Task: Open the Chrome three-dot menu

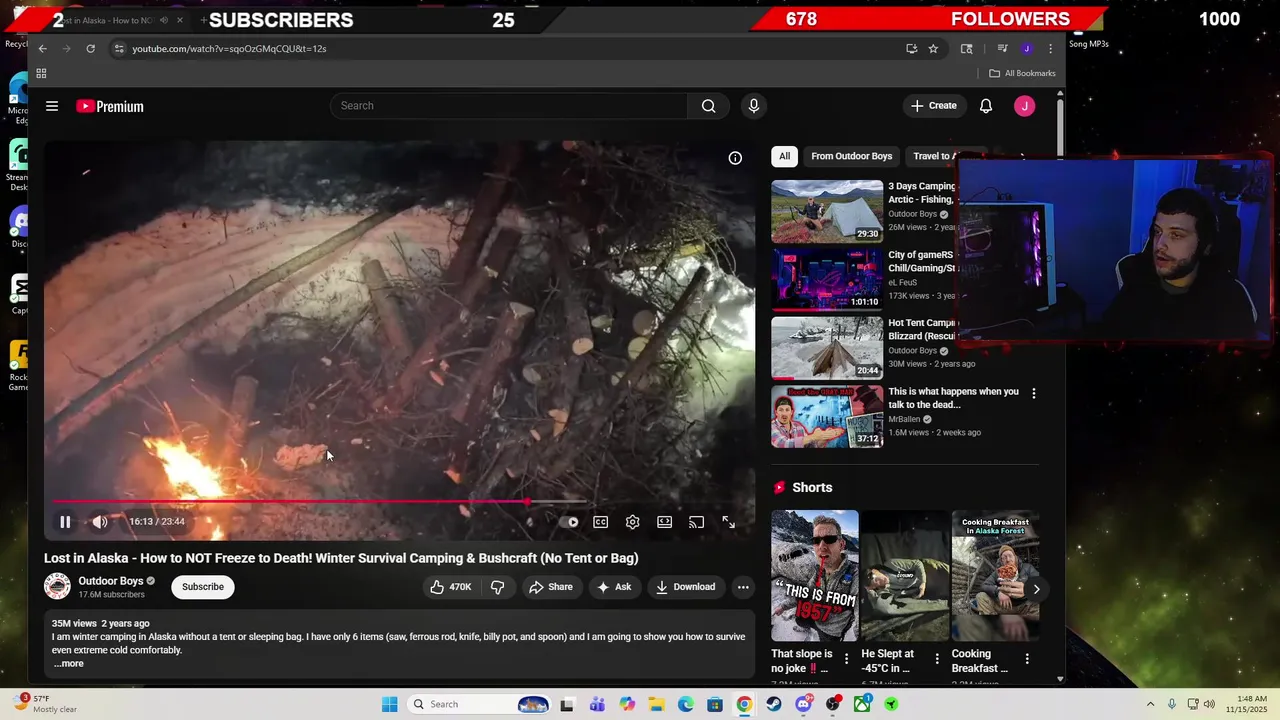Action: [1050, 48]
